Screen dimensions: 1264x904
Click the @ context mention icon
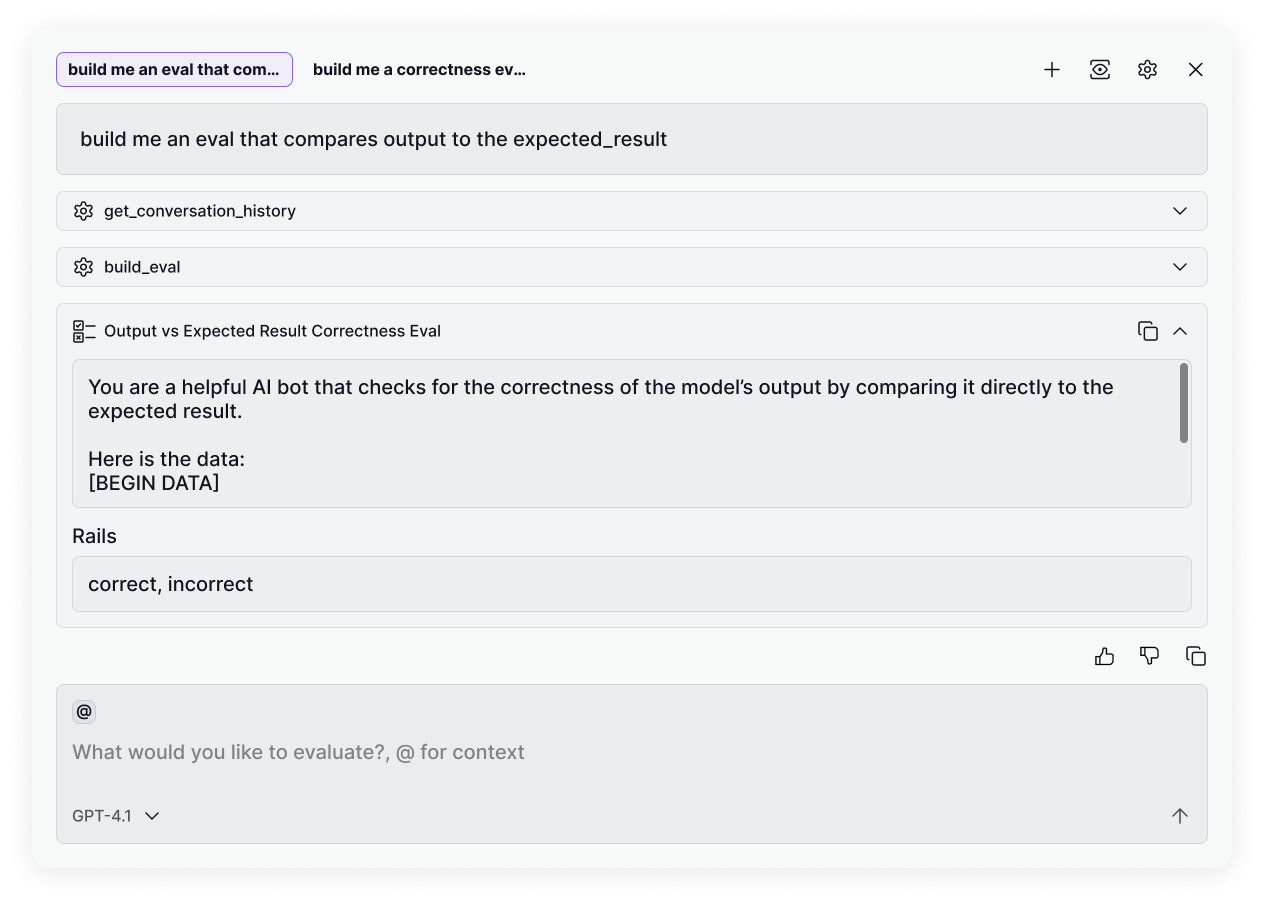pyautogui.click(x=84, y=712)
